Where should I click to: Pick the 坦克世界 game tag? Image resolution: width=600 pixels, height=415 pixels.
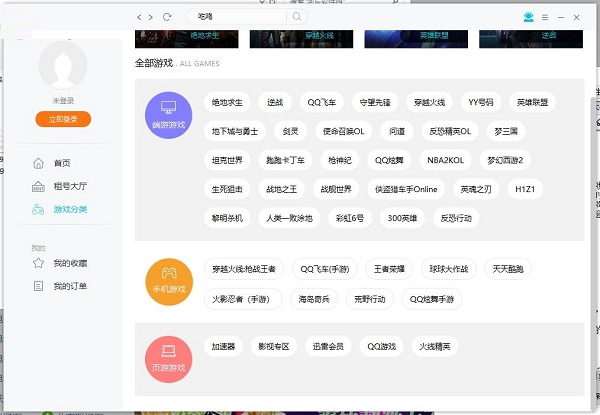[x=227, y=160]
